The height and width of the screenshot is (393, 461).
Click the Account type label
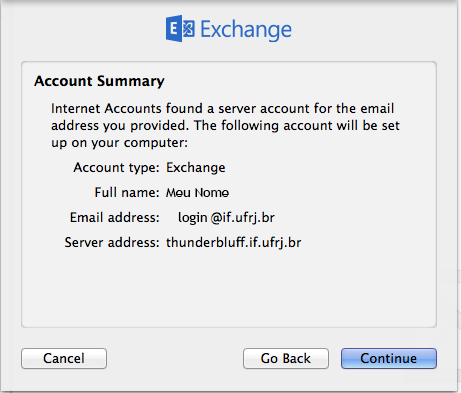116,168
